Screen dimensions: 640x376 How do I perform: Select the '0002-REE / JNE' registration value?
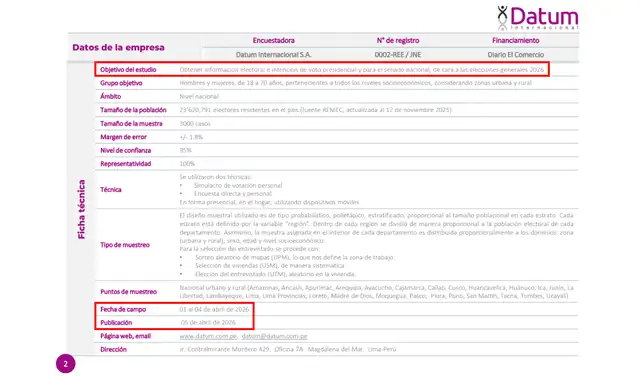tap(398, 55)
